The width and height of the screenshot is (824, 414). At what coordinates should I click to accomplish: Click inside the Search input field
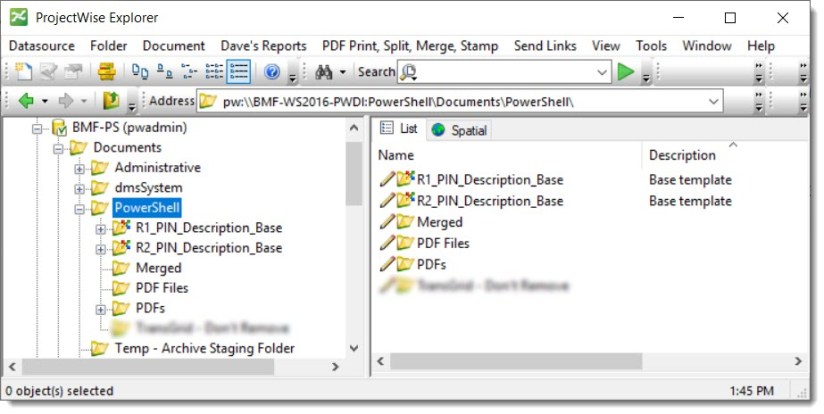[505, 72]
